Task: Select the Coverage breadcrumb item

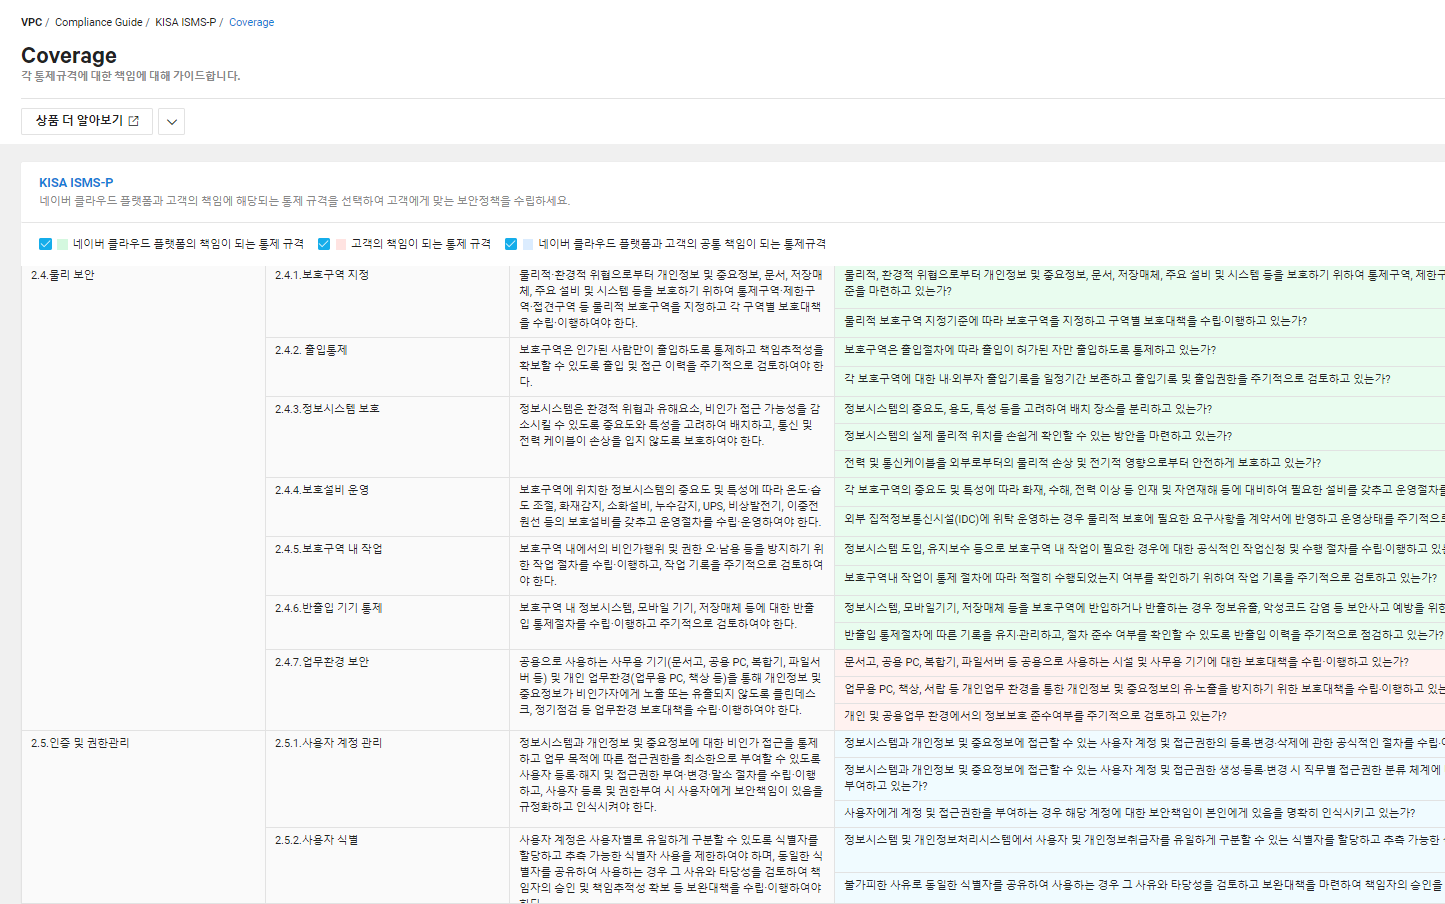Action: point(251,22)
